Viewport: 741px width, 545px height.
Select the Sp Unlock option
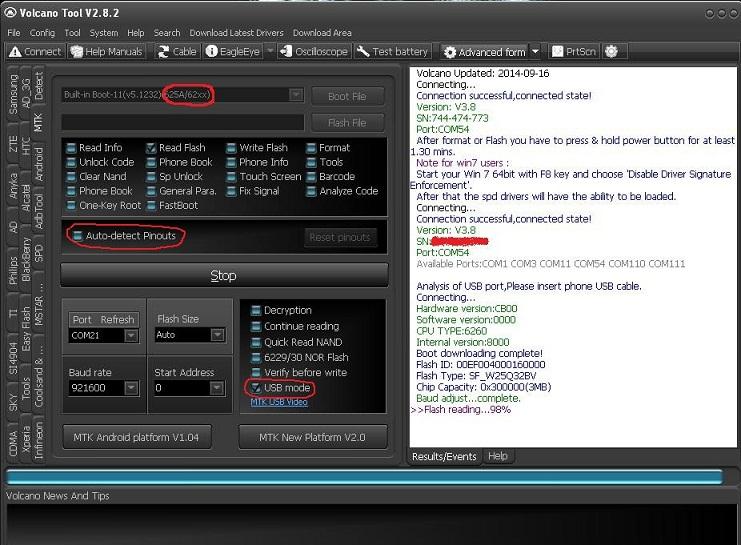click(x=174, y=176)
